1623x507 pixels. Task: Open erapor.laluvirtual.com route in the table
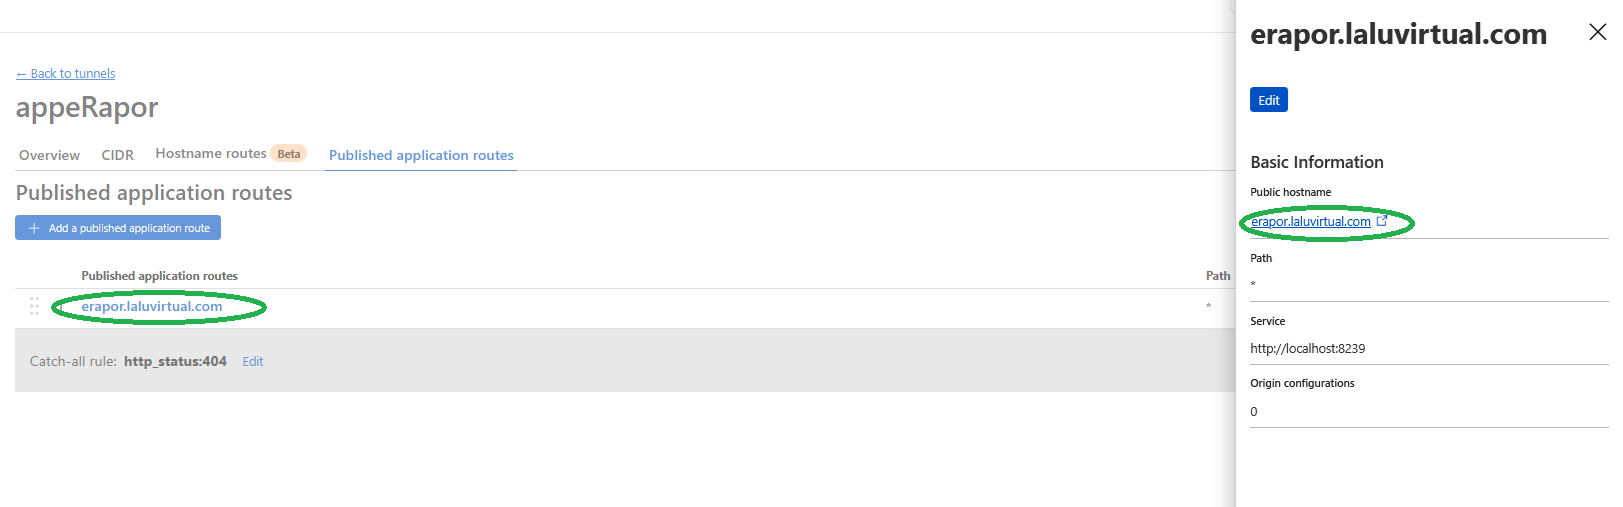(x=152, y=307)
